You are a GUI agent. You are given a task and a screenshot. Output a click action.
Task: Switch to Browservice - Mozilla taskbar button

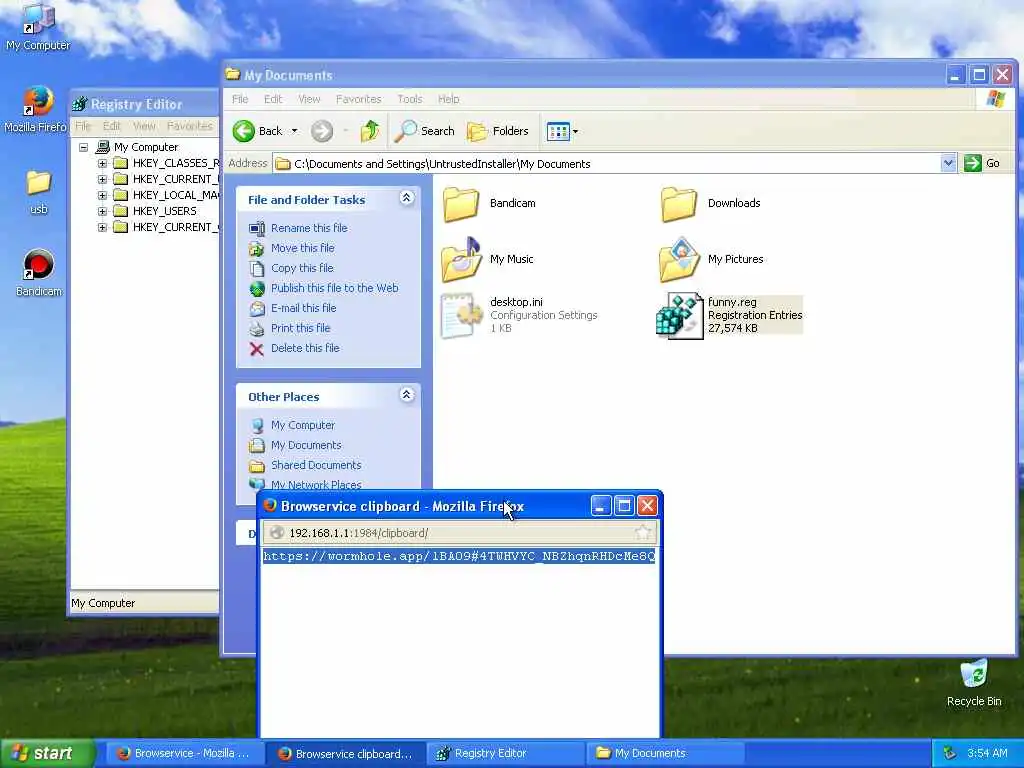184,754
